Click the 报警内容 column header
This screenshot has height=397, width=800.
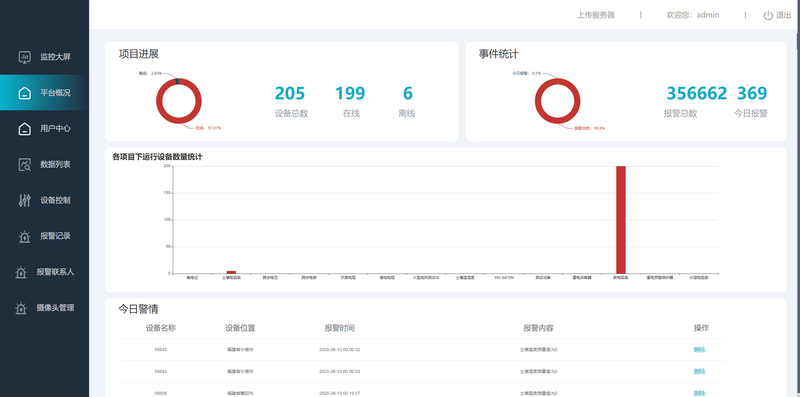point(538,328)
